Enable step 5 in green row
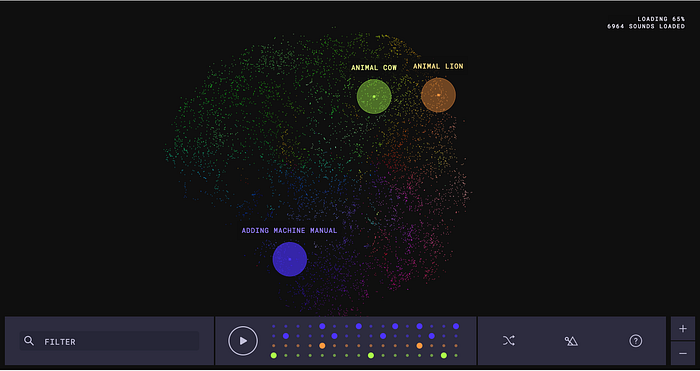Image resolution: width=700 pixels, height=371 pixels. 322,355
